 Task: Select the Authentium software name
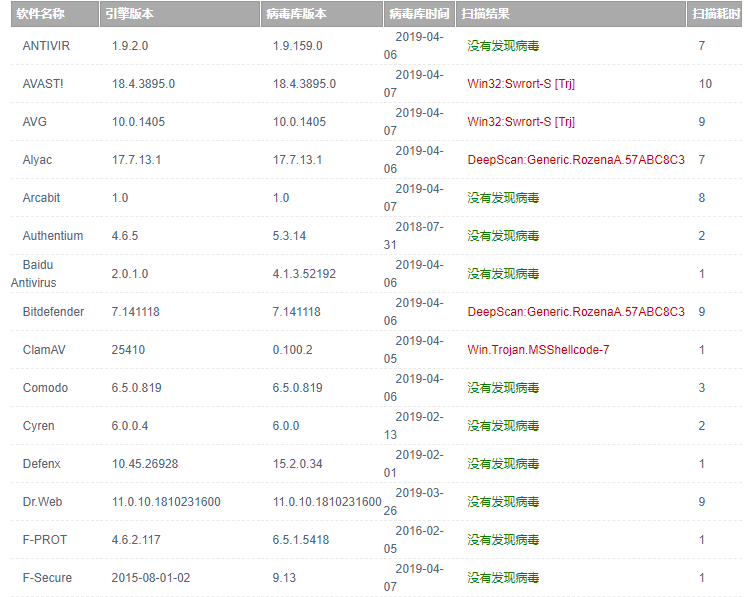[x=53, y=236]
